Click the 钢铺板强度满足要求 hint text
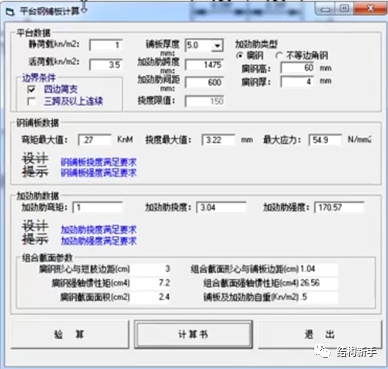Image resolution: width=388 pixels, height=369 pixels. [99, 173]
